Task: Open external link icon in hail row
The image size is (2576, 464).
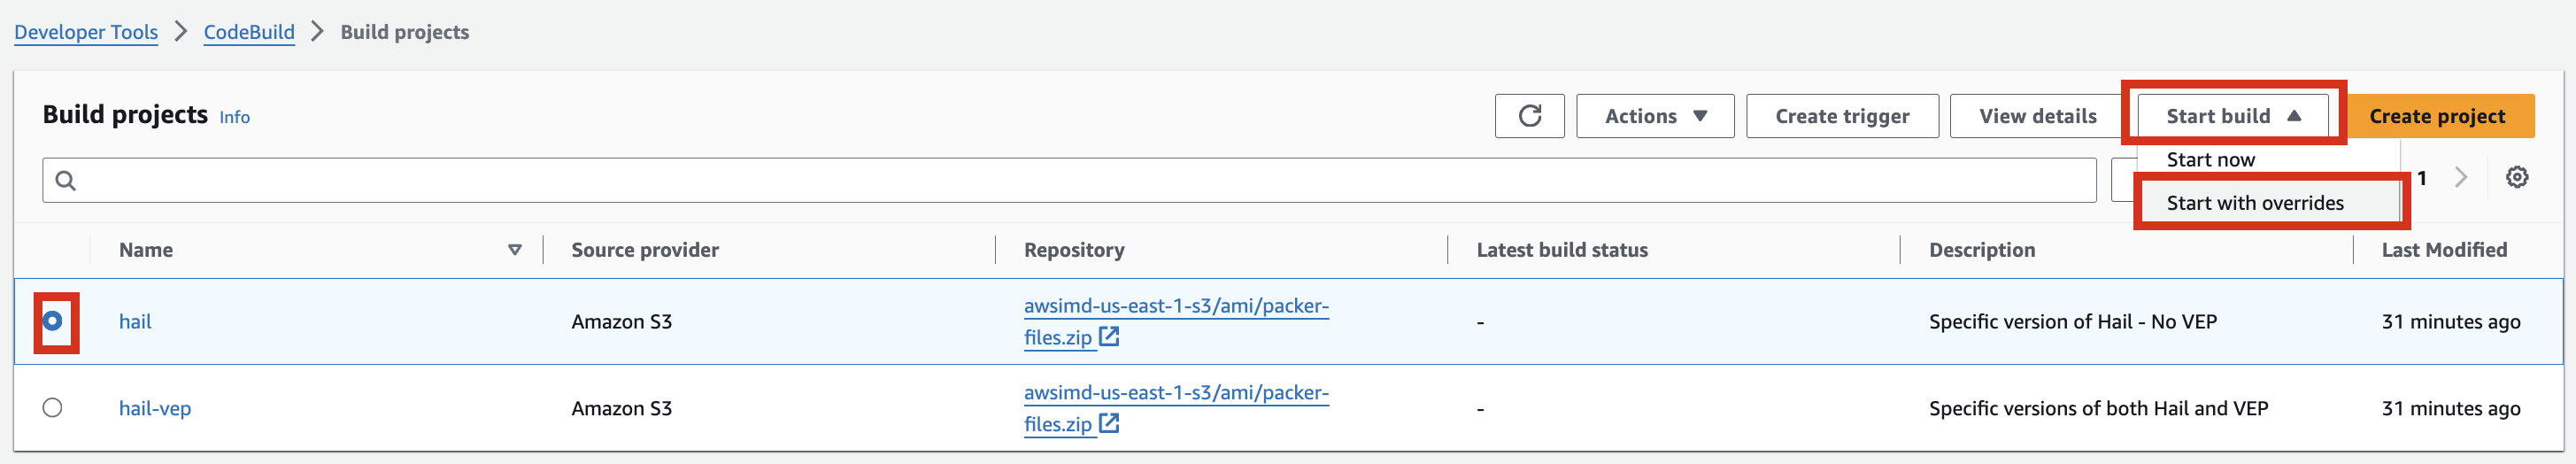Action: click(x=1109, y=337)
